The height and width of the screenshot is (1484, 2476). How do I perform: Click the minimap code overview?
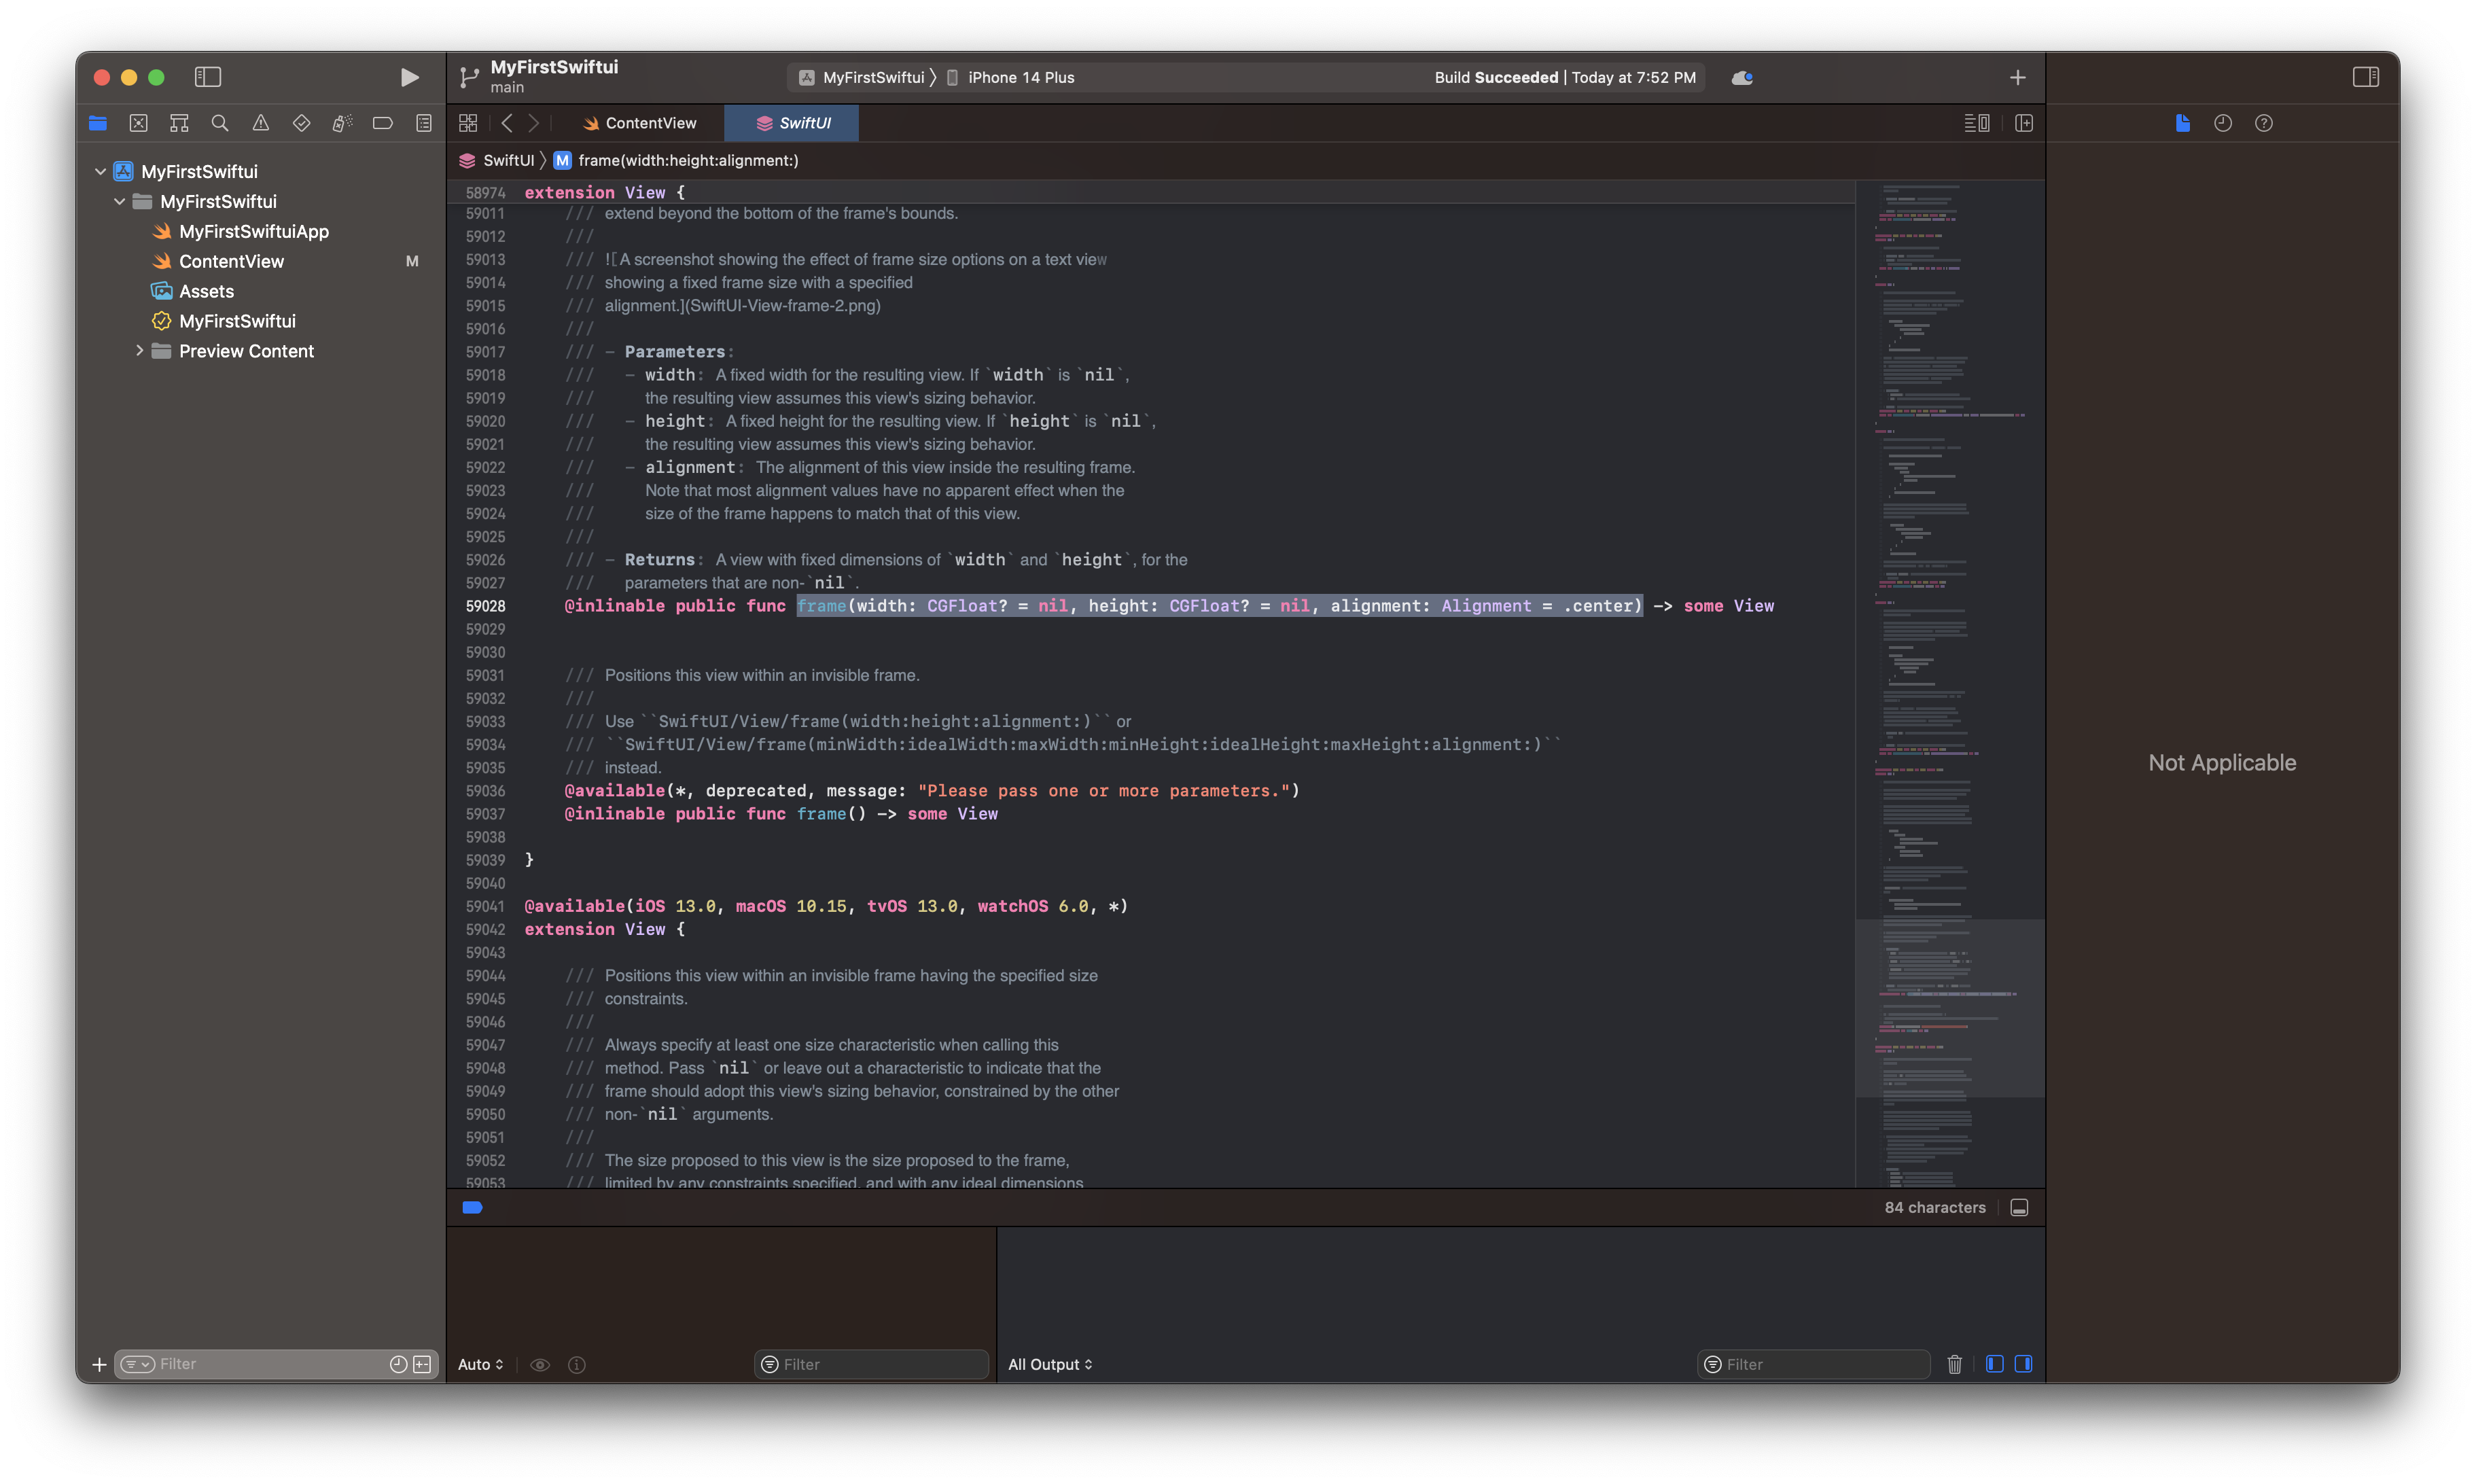[x=1948, y=600]
